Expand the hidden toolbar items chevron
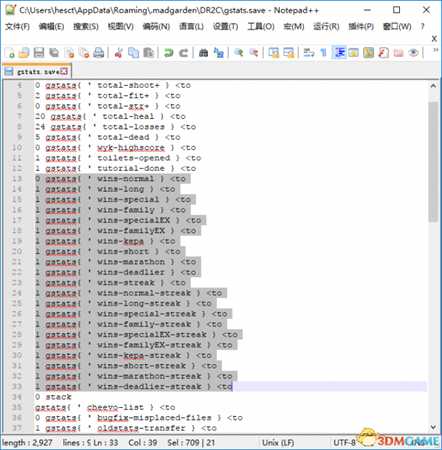 pos(435,50)
